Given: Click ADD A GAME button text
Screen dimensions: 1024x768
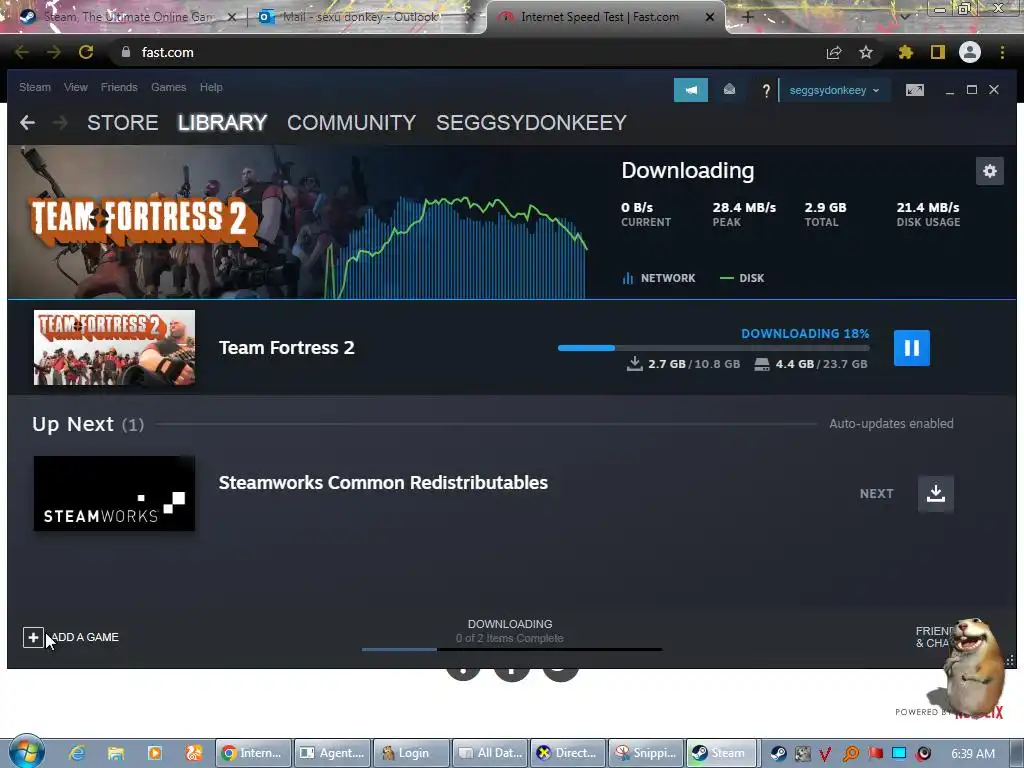Looking at the screenshot, I should pyautogui.click(x=85, y=637).
